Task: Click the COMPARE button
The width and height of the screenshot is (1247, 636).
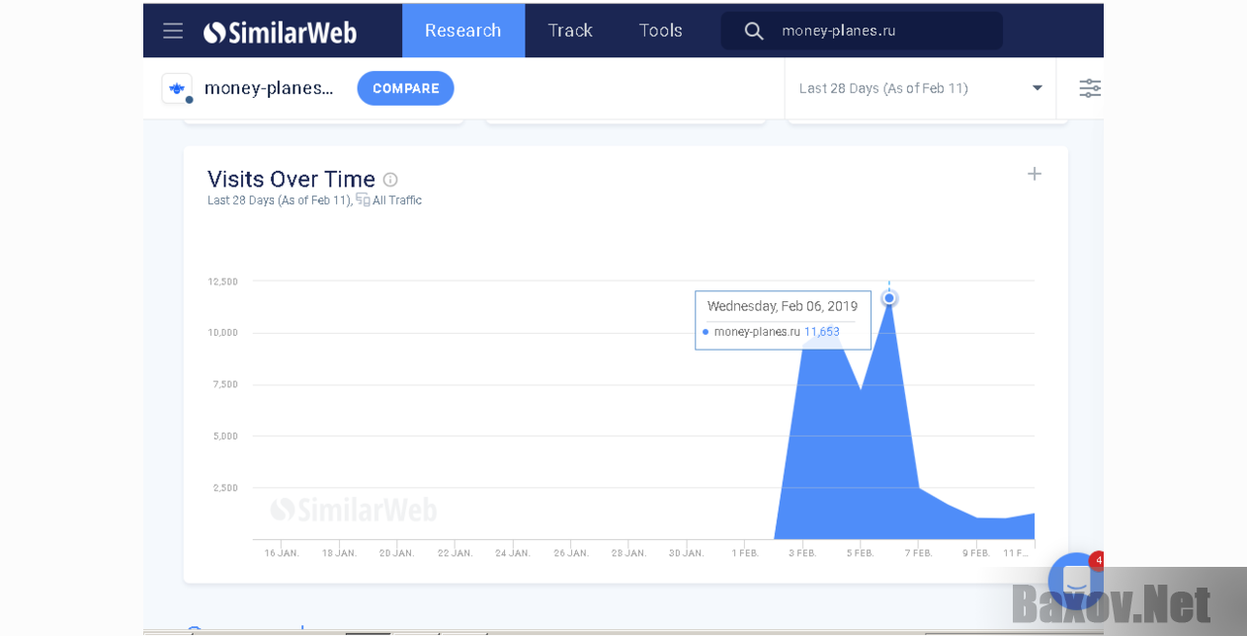Action: [x=405, y=88]
